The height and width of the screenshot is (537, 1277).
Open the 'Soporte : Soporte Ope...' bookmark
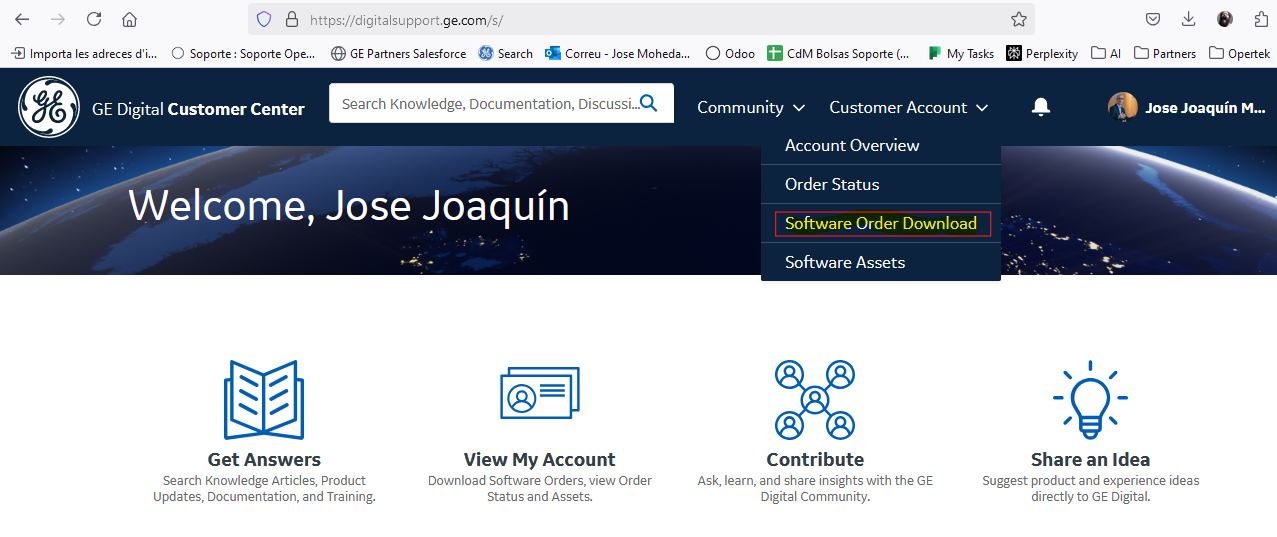click(x=243, y=53)
